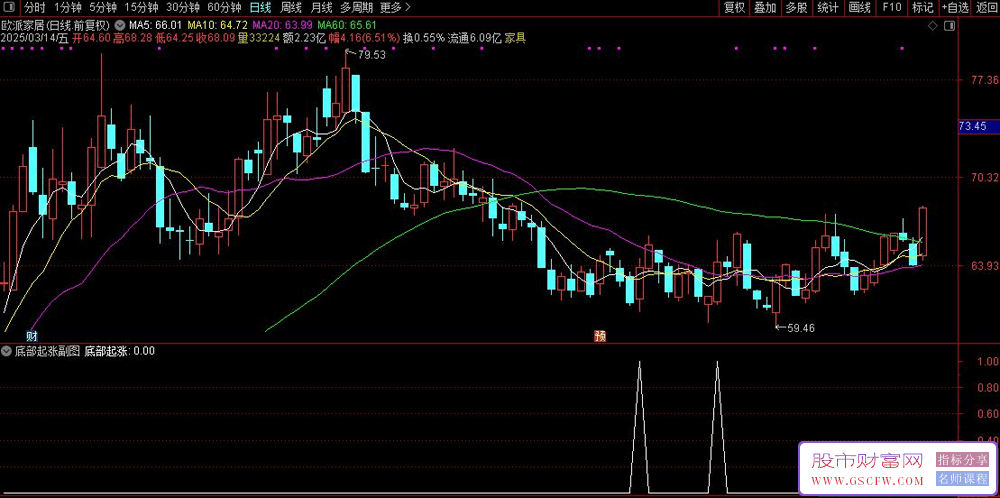Viewport: 1000px width, 498px height.
Task: Select the 30分钟 period
Action: pos(182,8)
